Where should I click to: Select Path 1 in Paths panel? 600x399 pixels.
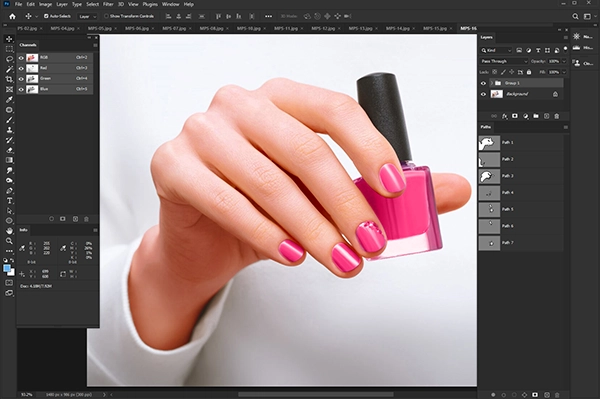tap(521, 142)
